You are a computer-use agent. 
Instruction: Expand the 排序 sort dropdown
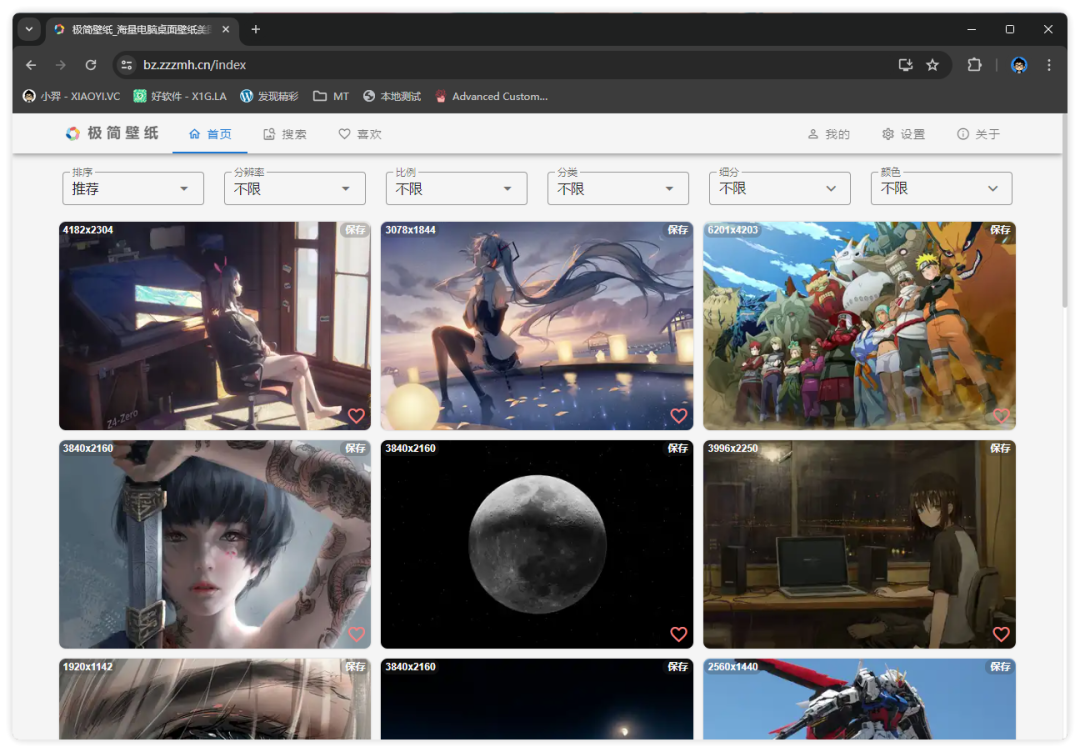pyautogui.click(x=133, y=188)
